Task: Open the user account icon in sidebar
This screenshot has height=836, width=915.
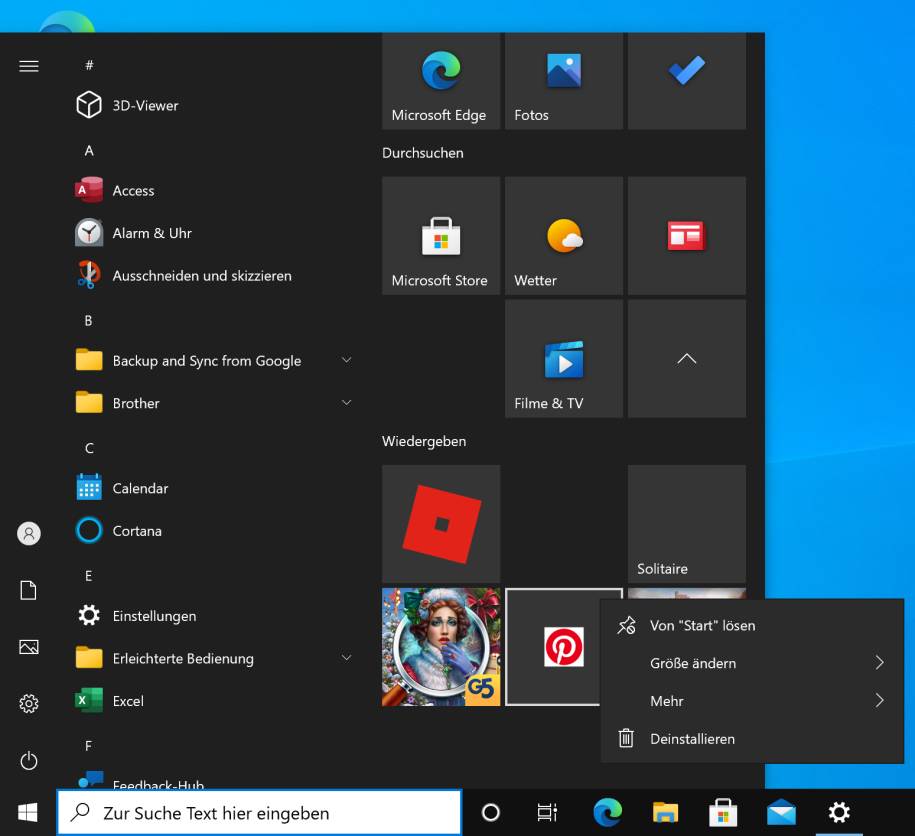Action: tap(29, 533)
